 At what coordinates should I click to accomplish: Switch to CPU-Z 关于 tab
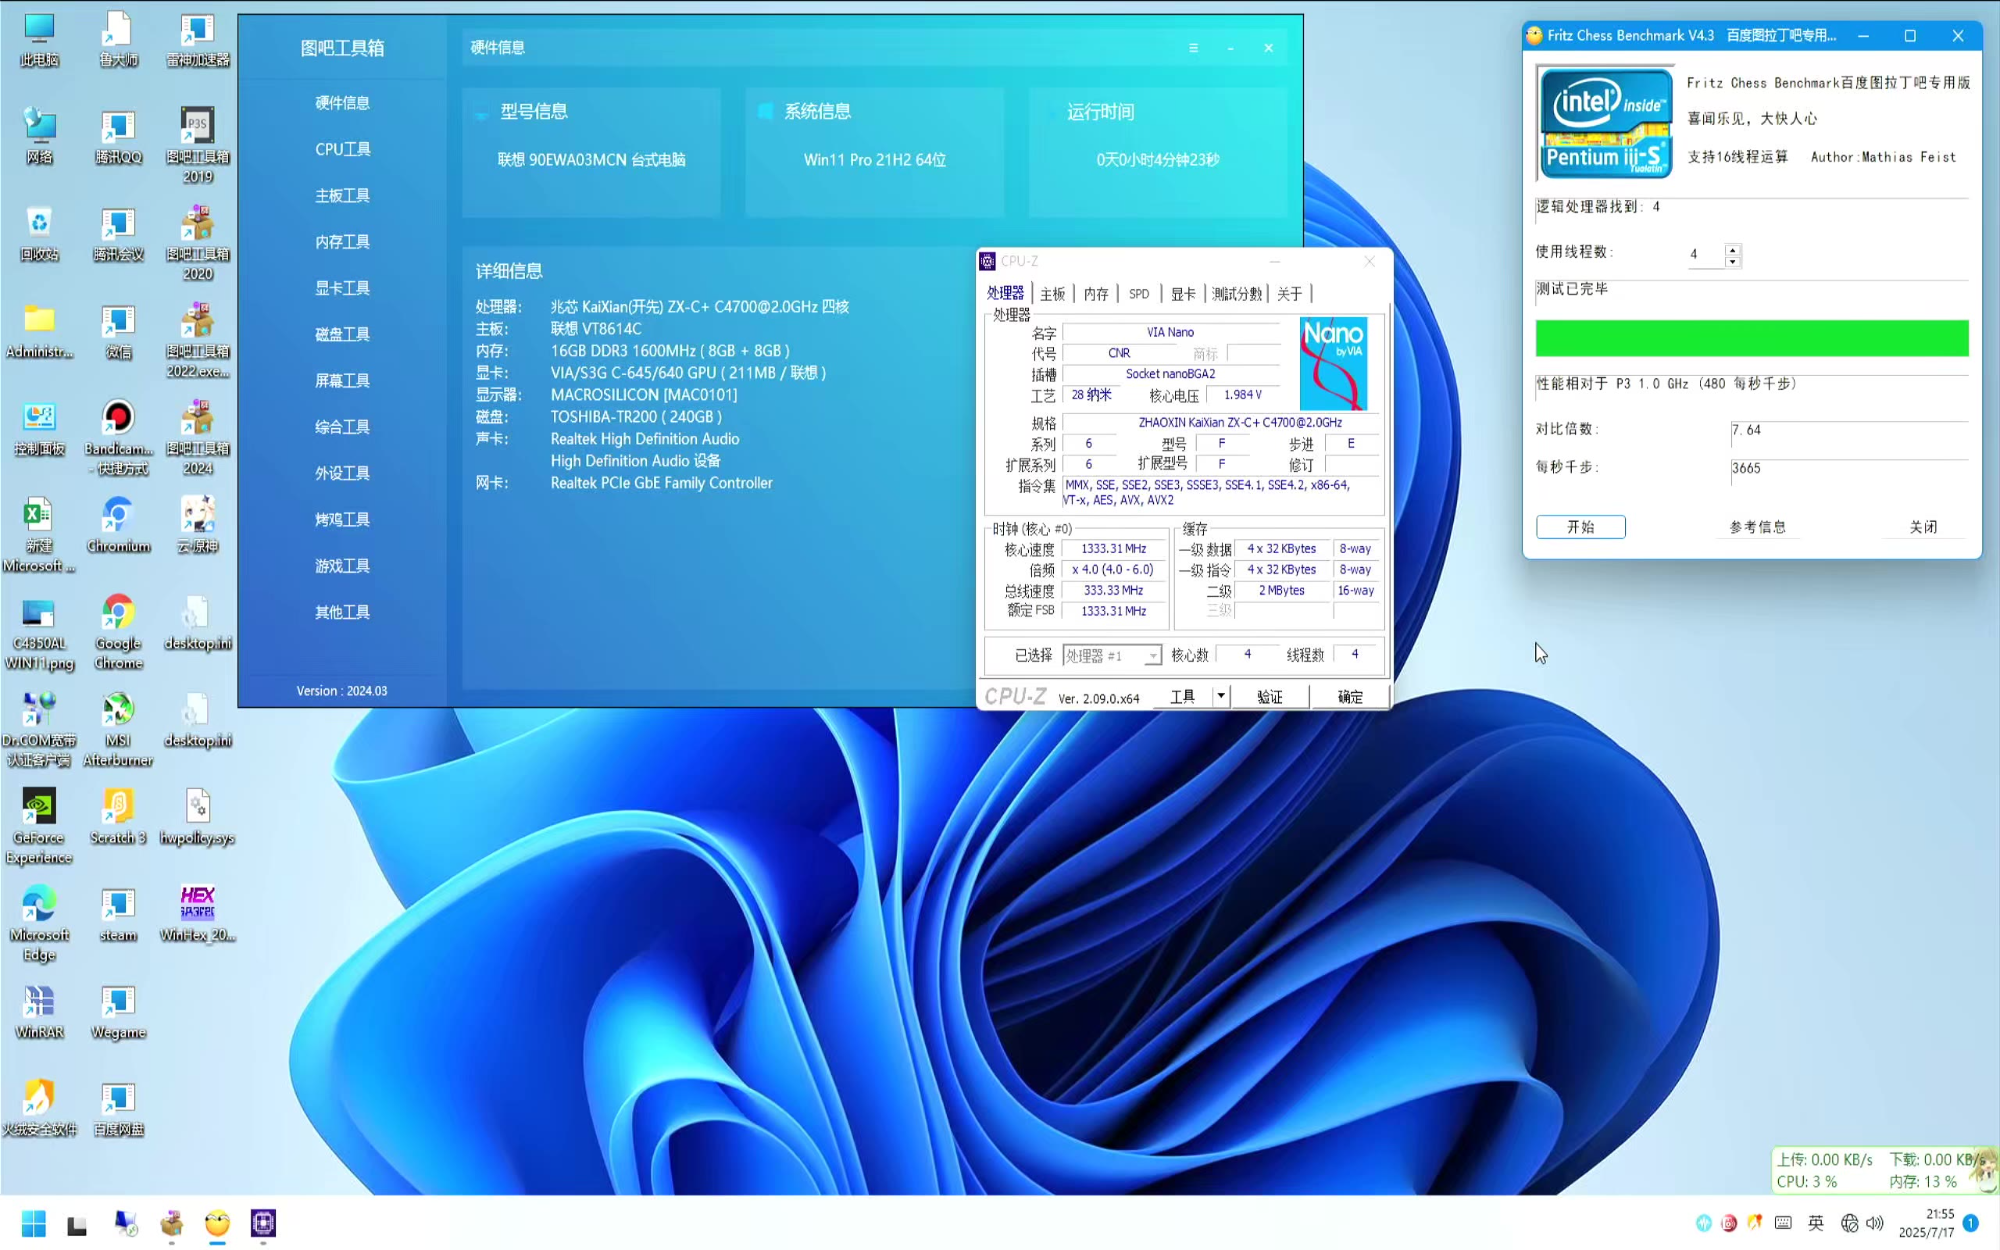1289,294
